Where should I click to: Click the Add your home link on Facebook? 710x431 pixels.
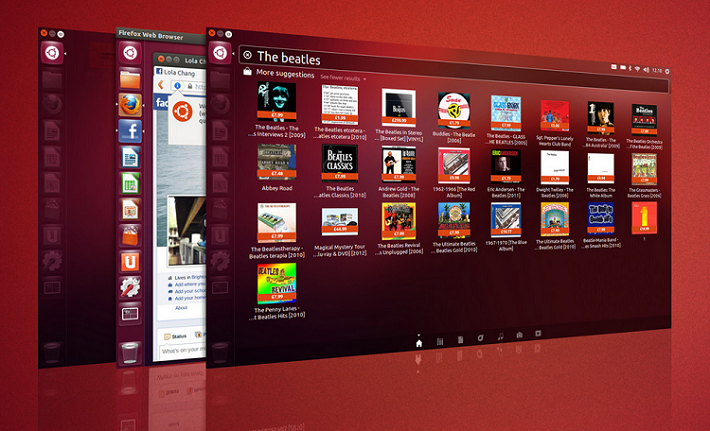point(190,298)
